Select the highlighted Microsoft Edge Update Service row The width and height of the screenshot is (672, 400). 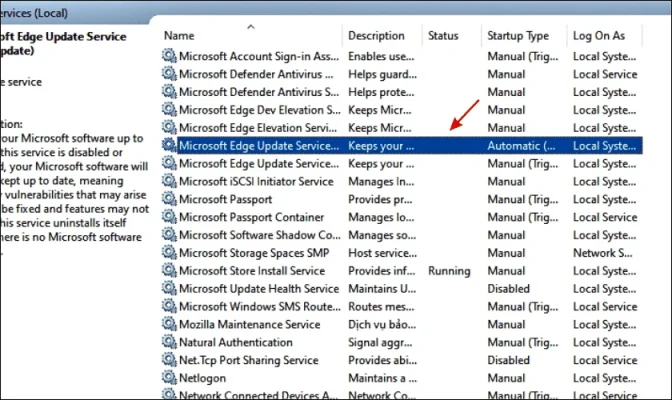point(258,145)
